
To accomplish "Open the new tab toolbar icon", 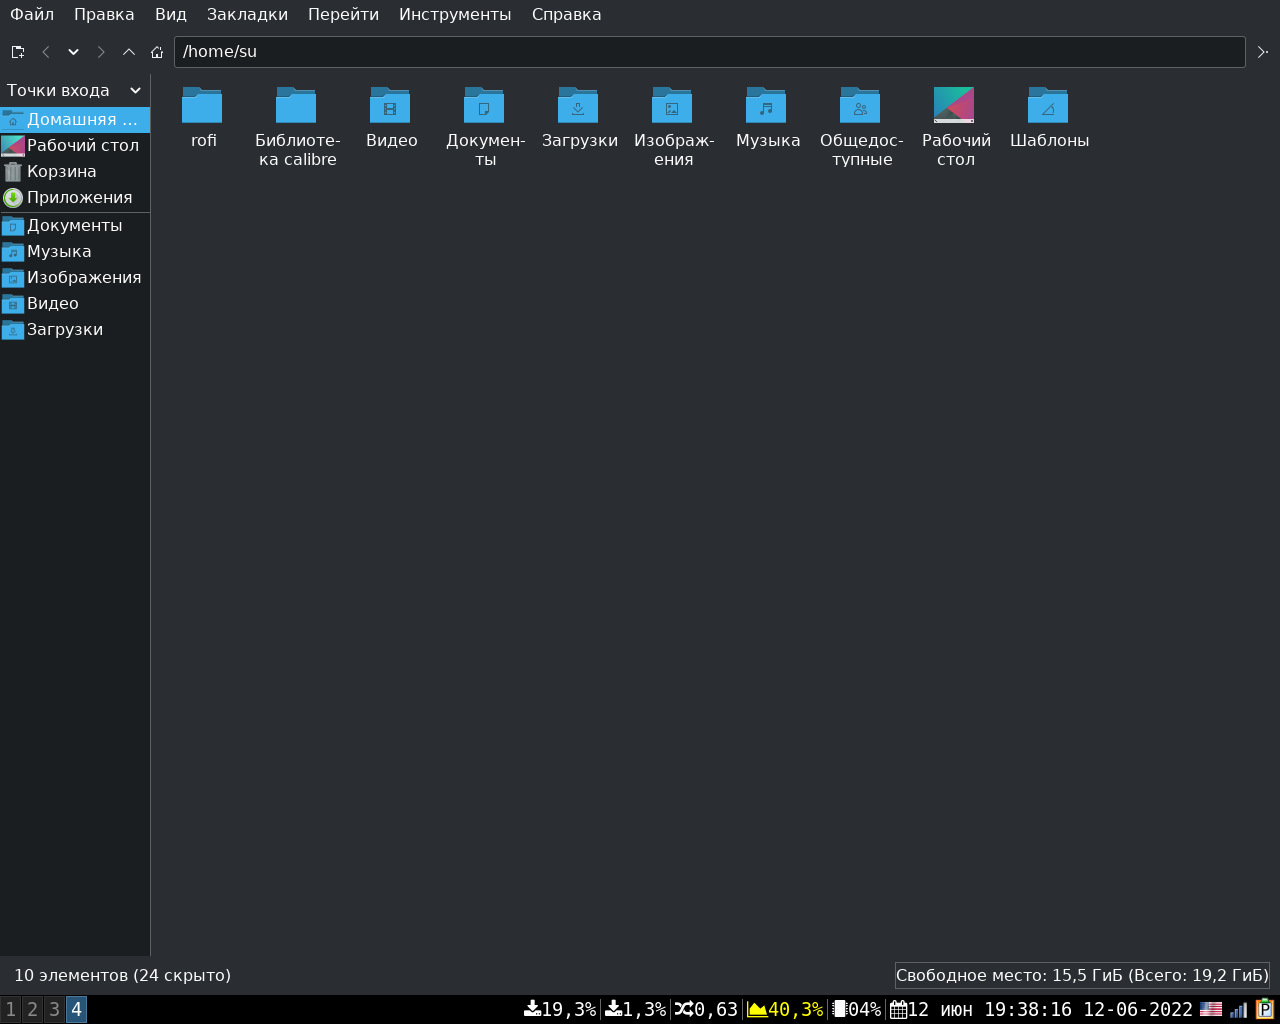I will [x=18, y=52].
